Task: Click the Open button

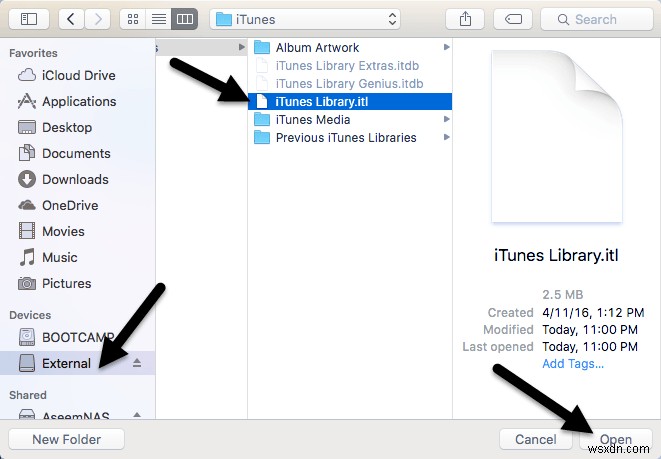Action: point(615,440)
